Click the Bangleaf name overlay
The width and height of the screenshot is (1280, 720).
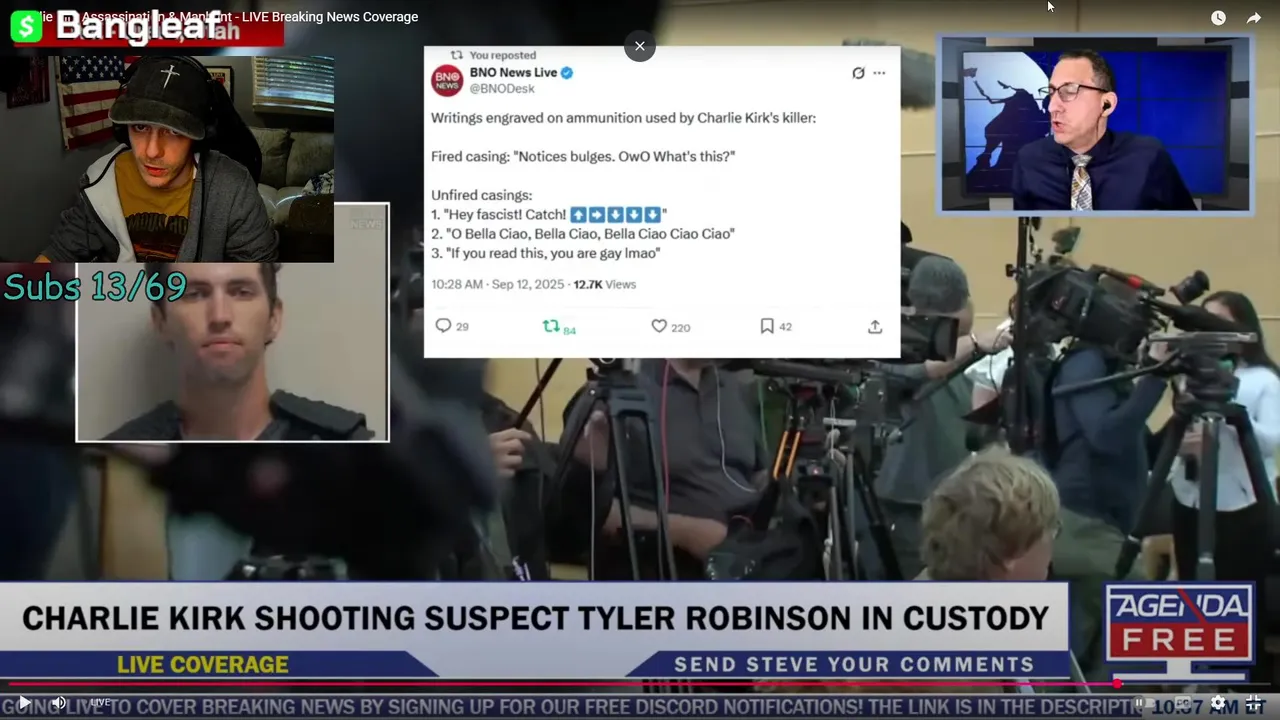137,26
